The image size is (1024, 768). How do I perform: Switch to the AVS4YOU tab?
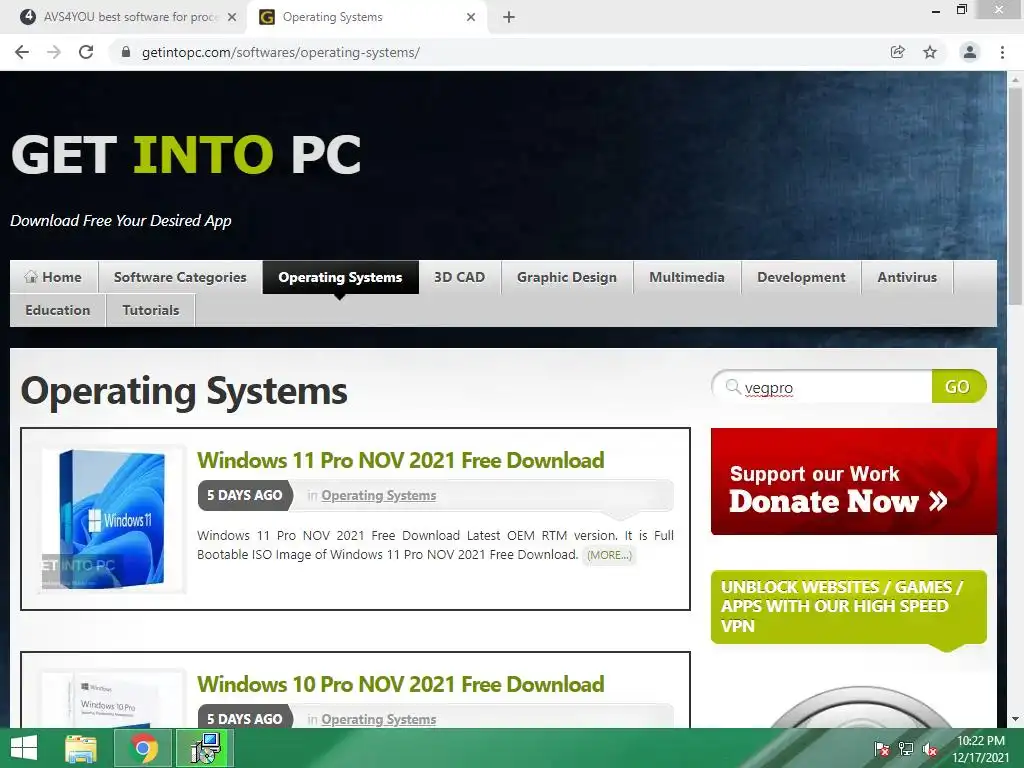128,17
